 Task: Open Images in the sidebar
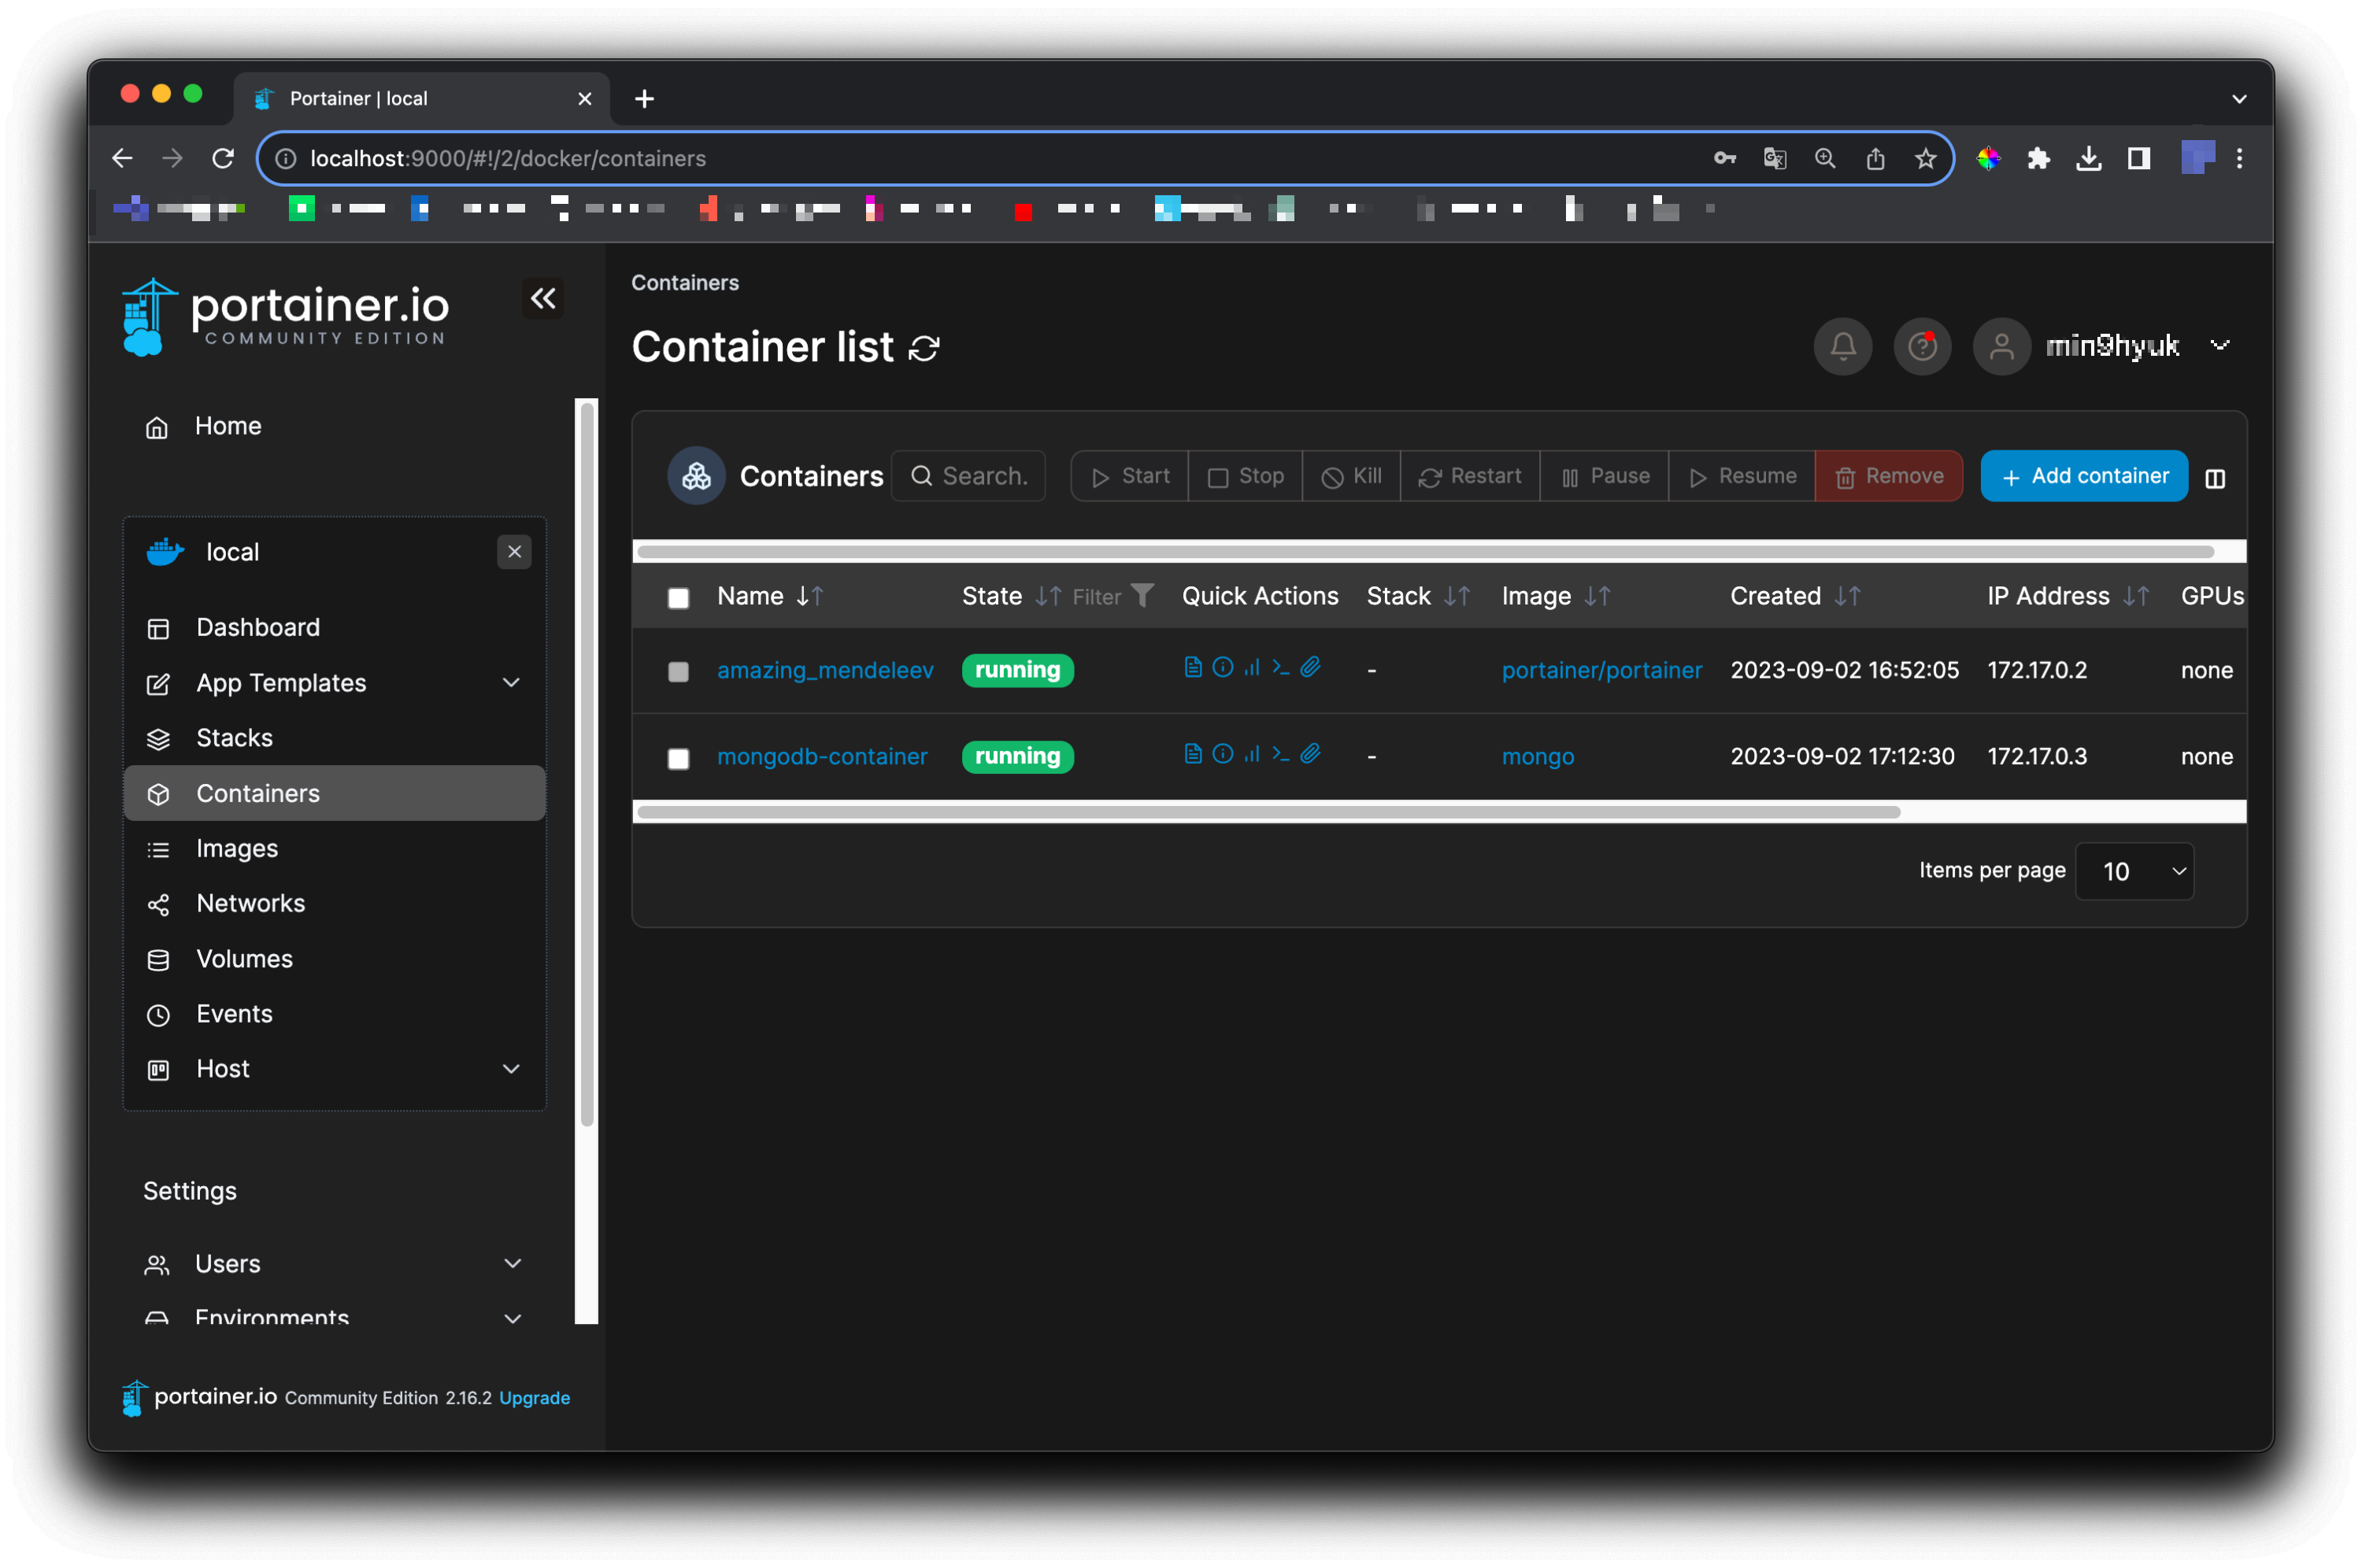pyautogui.click(x=237, y=848)
